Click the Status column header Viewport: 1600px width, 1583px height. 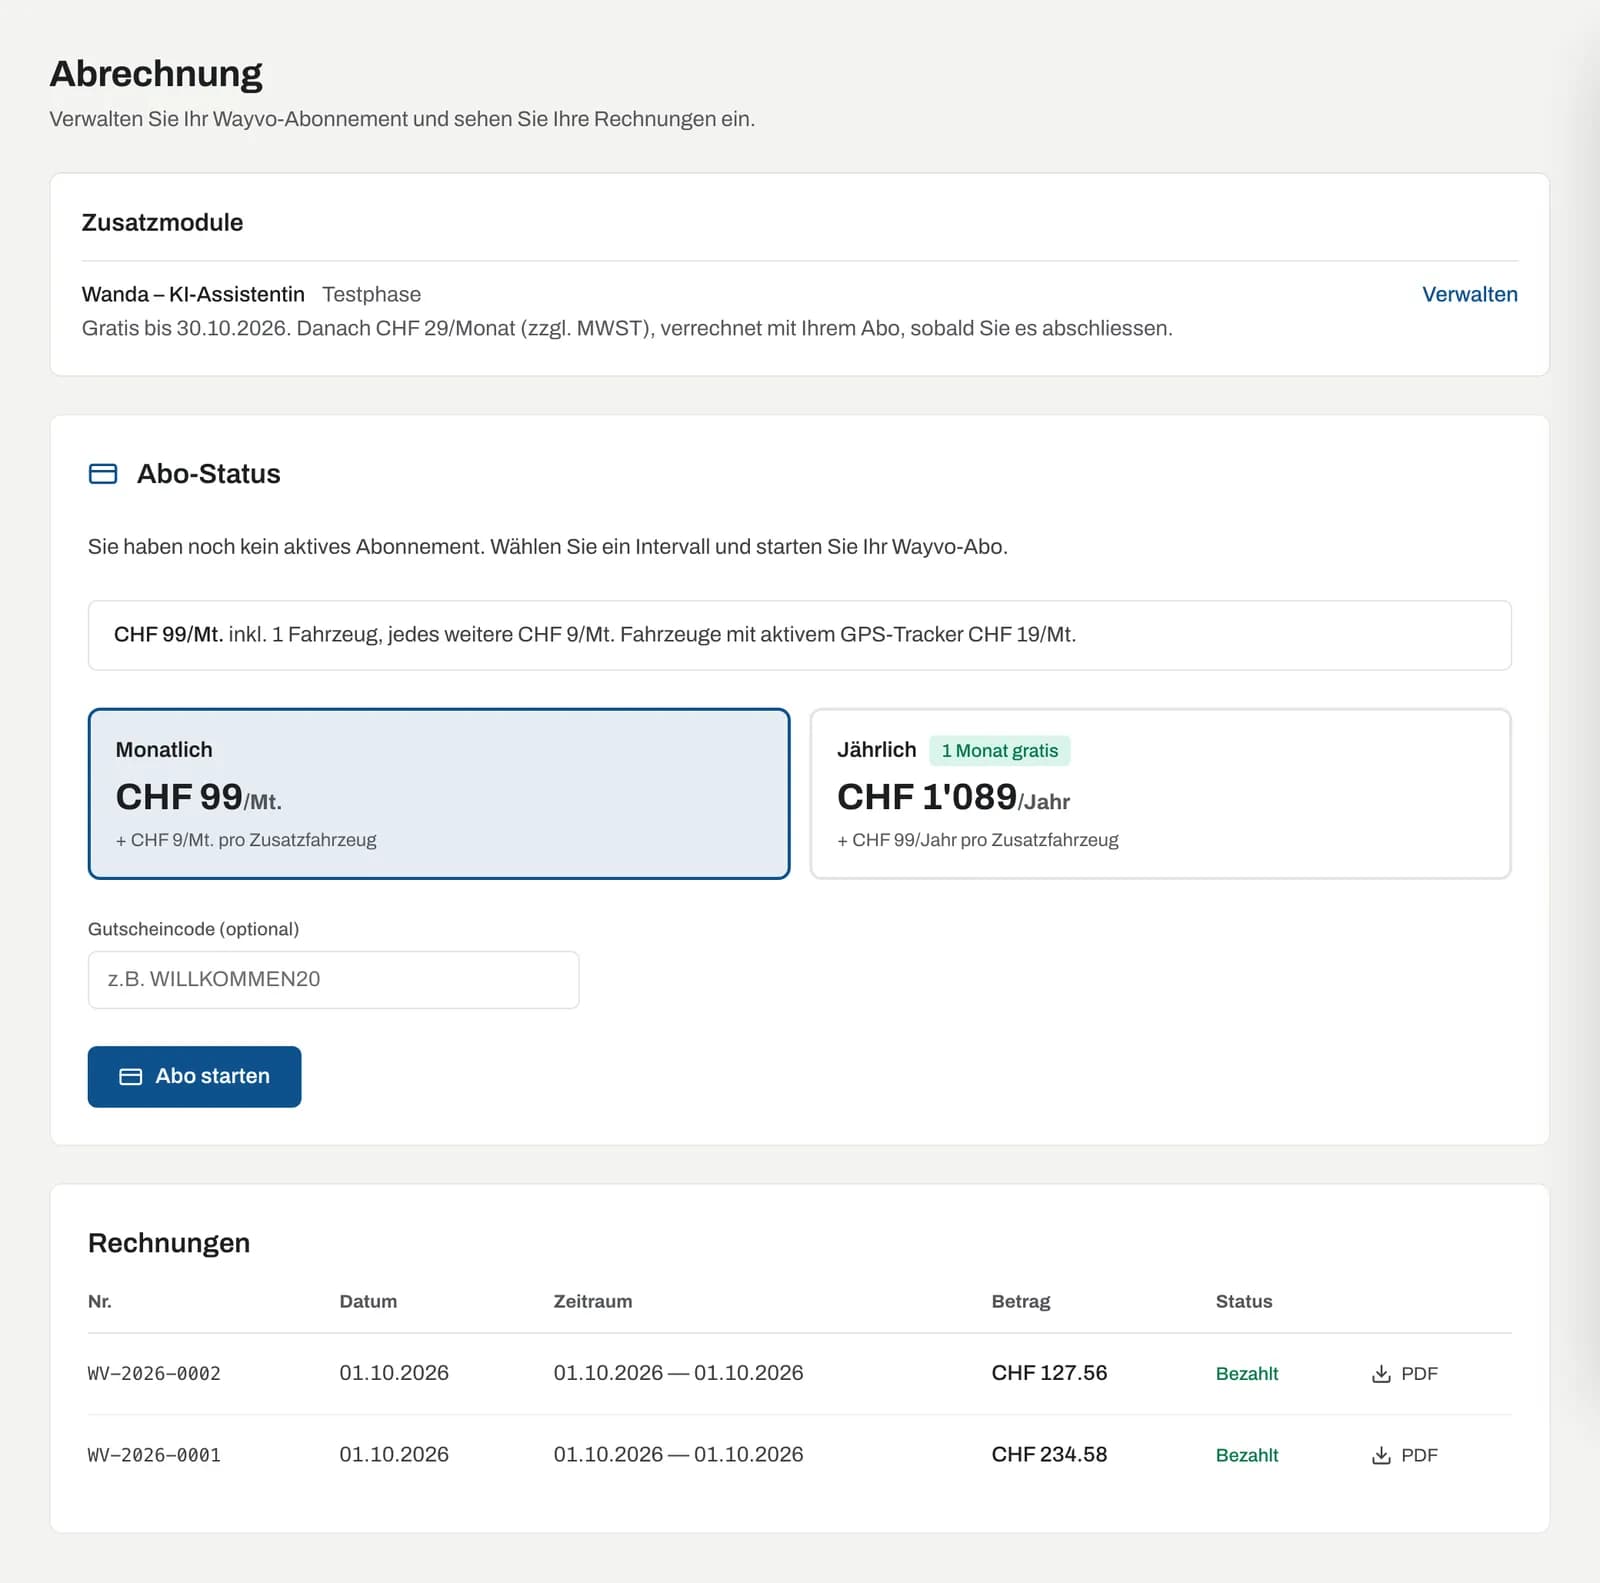pyautogui.click(x=1244, y=1301)
